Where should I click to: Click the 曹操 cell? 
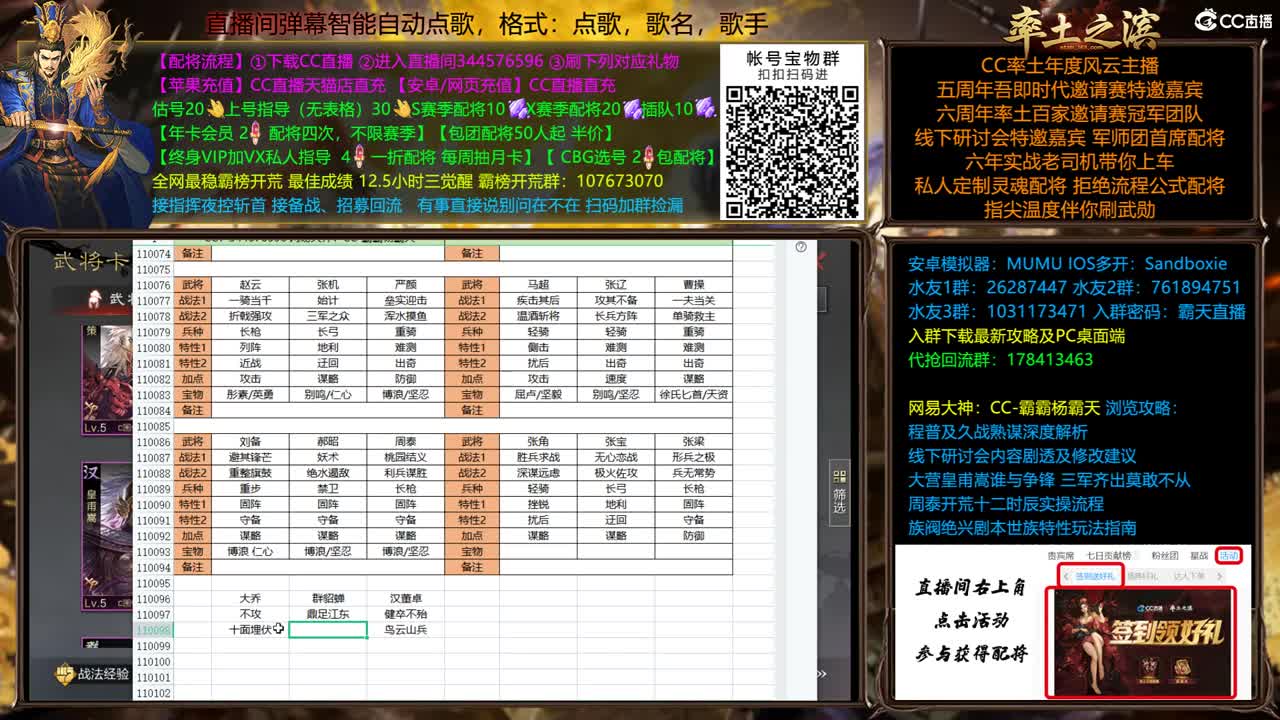[693, 285]
